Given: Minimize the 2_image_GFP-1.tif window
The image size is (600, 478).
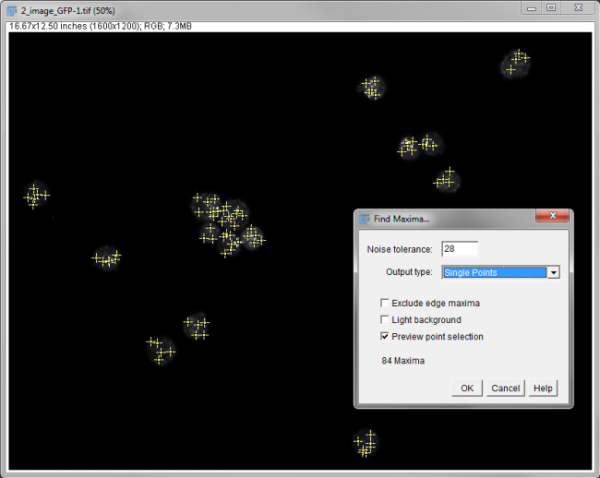Looking at the screenshot, I should pyautogui.click(x=529, y=8).
